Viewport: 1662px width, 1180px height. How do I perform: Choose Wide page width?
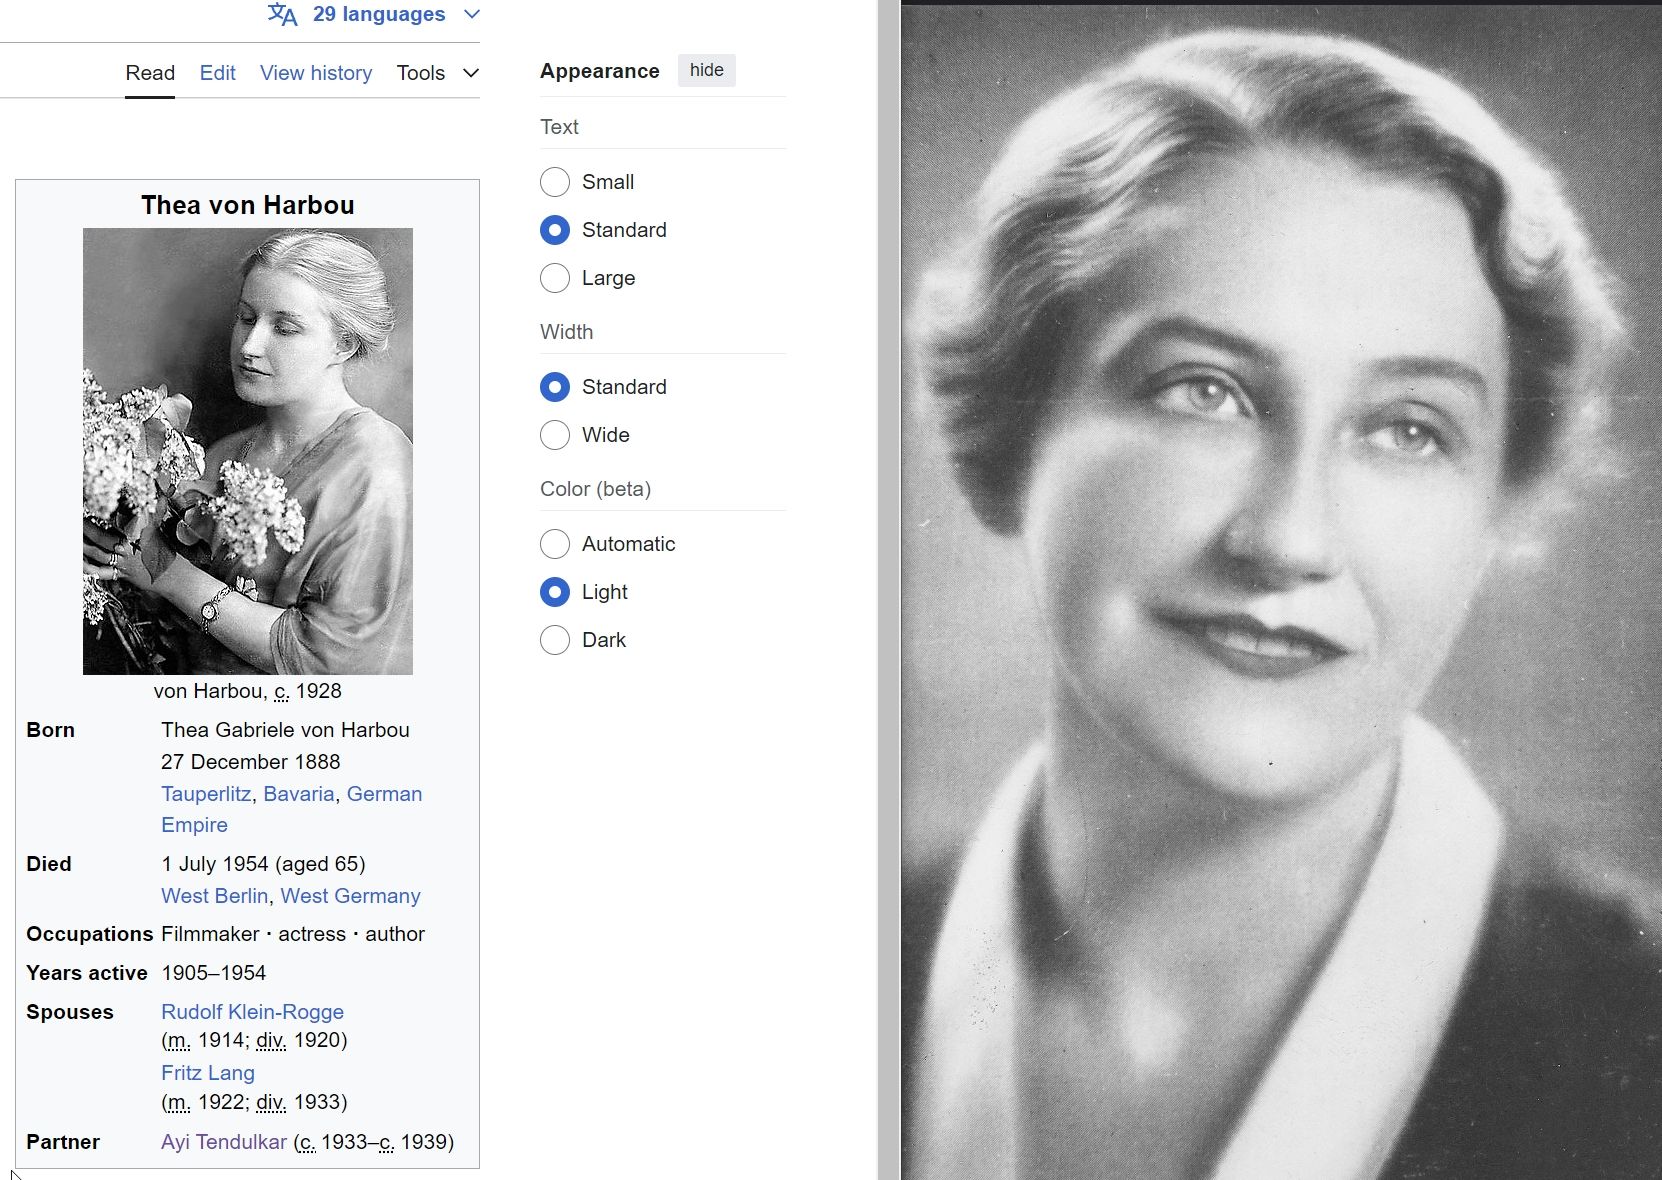[x=555, y=435]
